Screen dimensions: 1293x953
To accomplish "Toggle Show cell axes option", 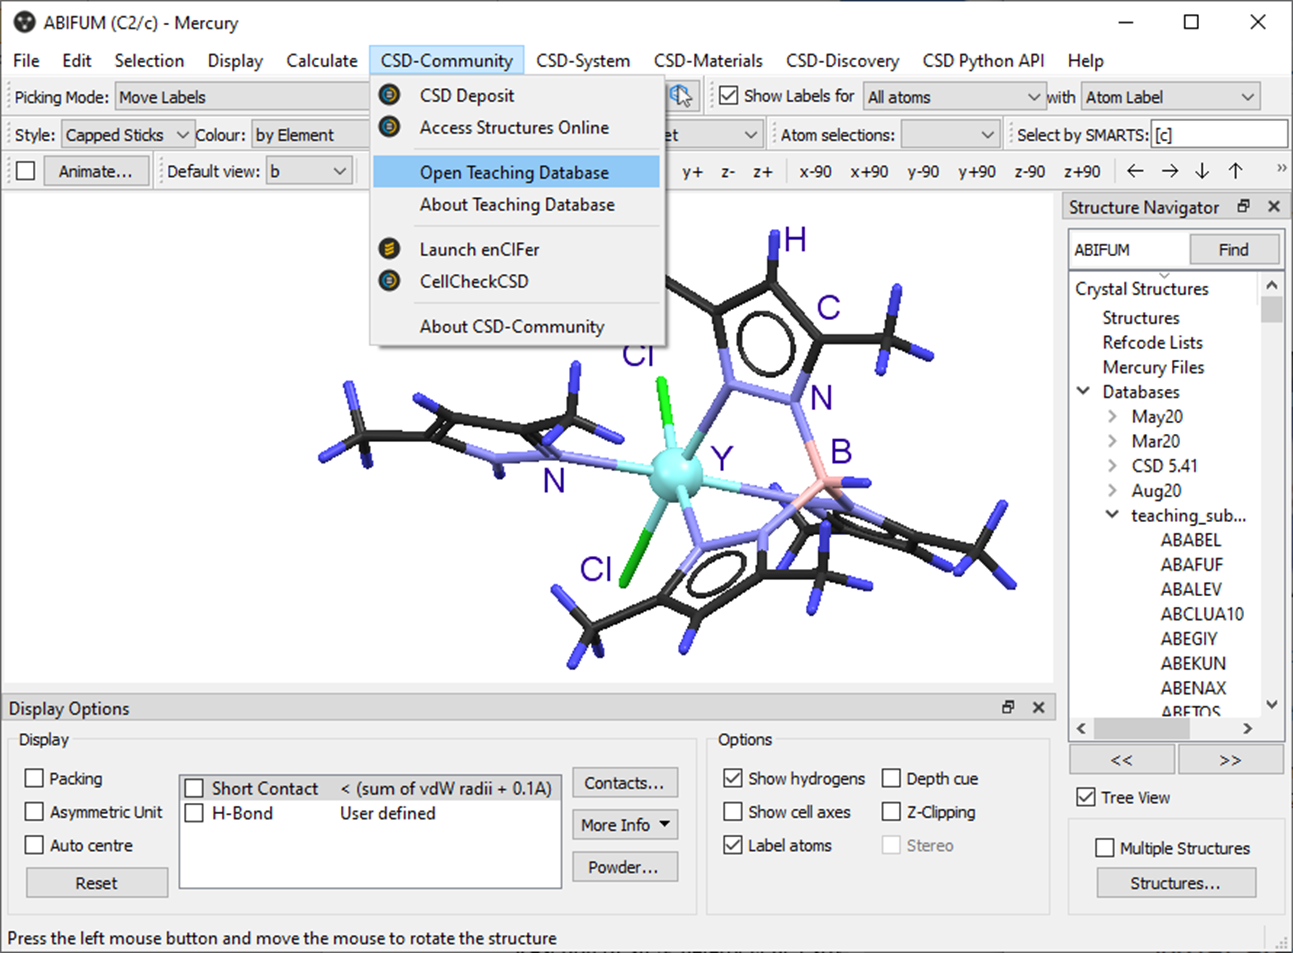I will (x=733, y=811).
